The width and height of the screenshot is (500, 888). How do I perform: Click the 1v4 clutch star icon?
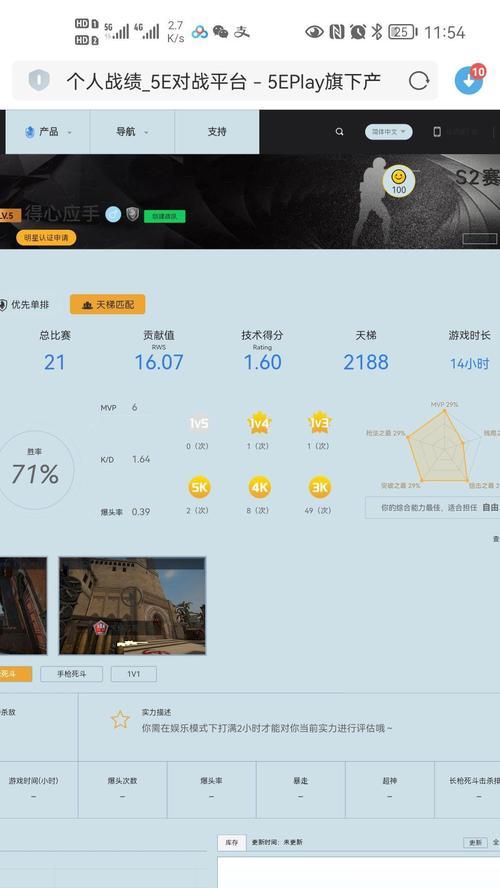pos(259,422)
